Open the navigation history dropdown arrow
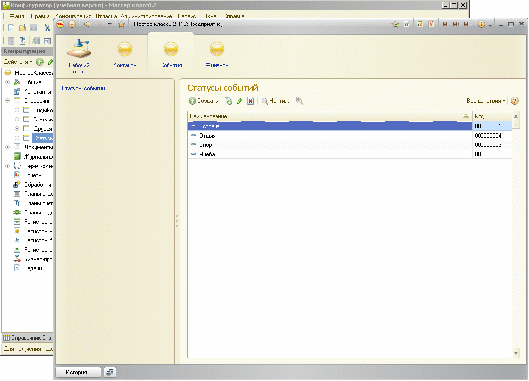The height and width of the screenshot is (381, 529). pos(110,24)
